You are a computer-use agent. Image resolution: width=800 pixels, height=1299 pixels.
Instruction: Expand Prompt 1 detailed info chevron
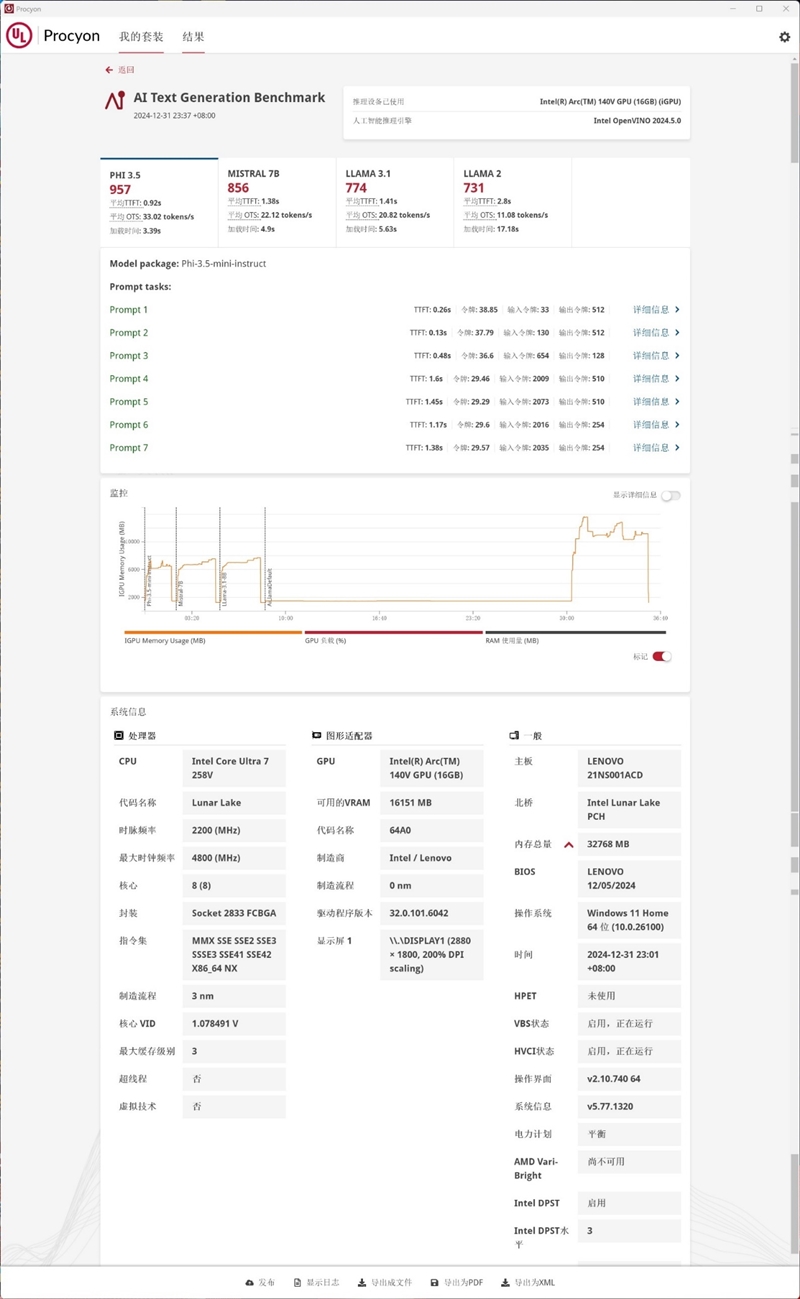(677, 310)
